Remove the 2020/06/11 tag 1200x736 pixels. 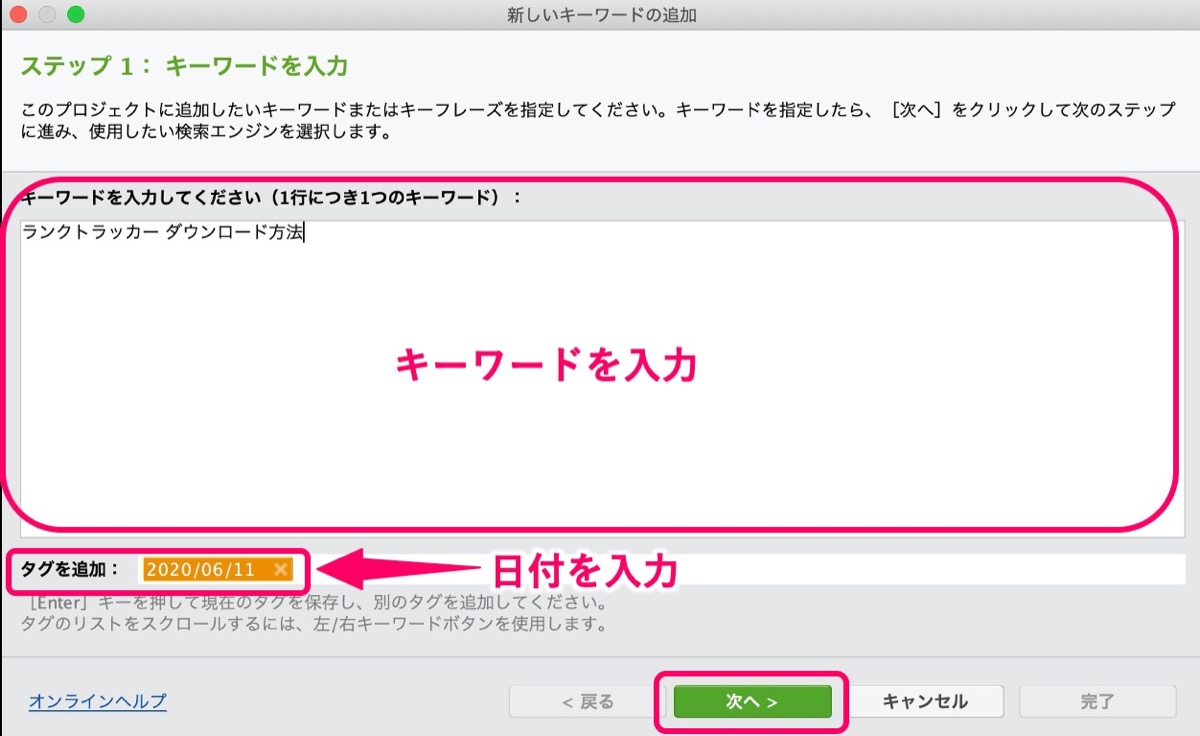(x=281, y=569)
